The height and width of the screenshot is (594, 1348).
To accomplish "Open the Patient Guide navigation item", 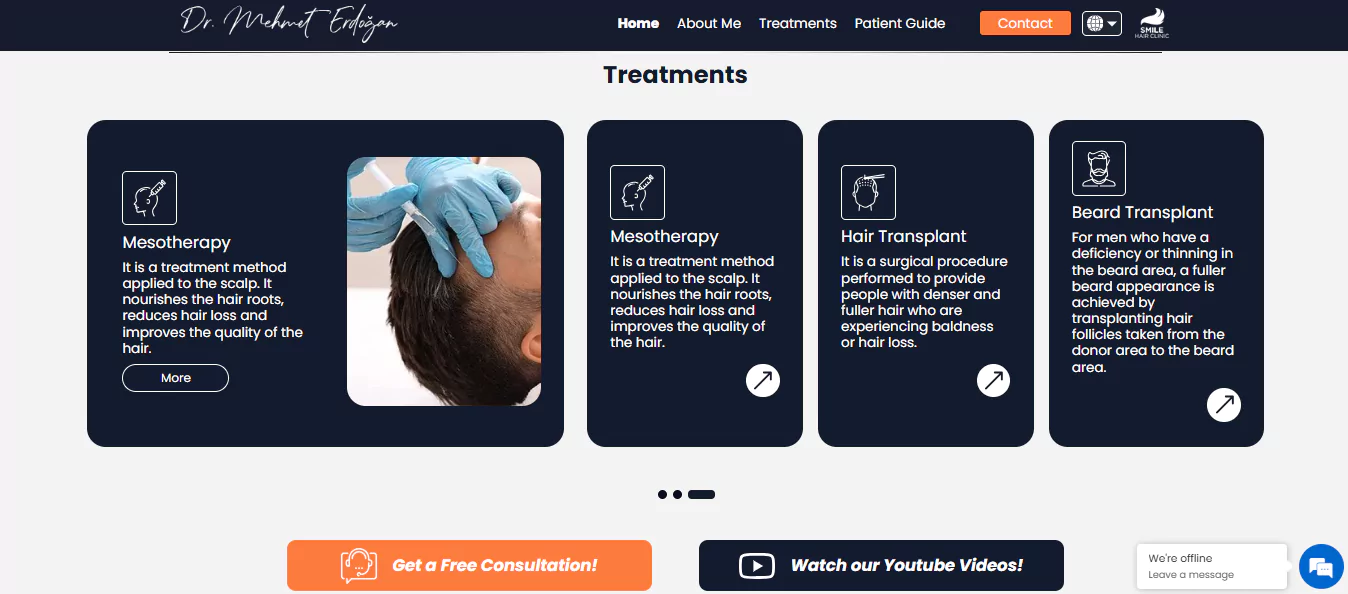I will click(900, 23).
